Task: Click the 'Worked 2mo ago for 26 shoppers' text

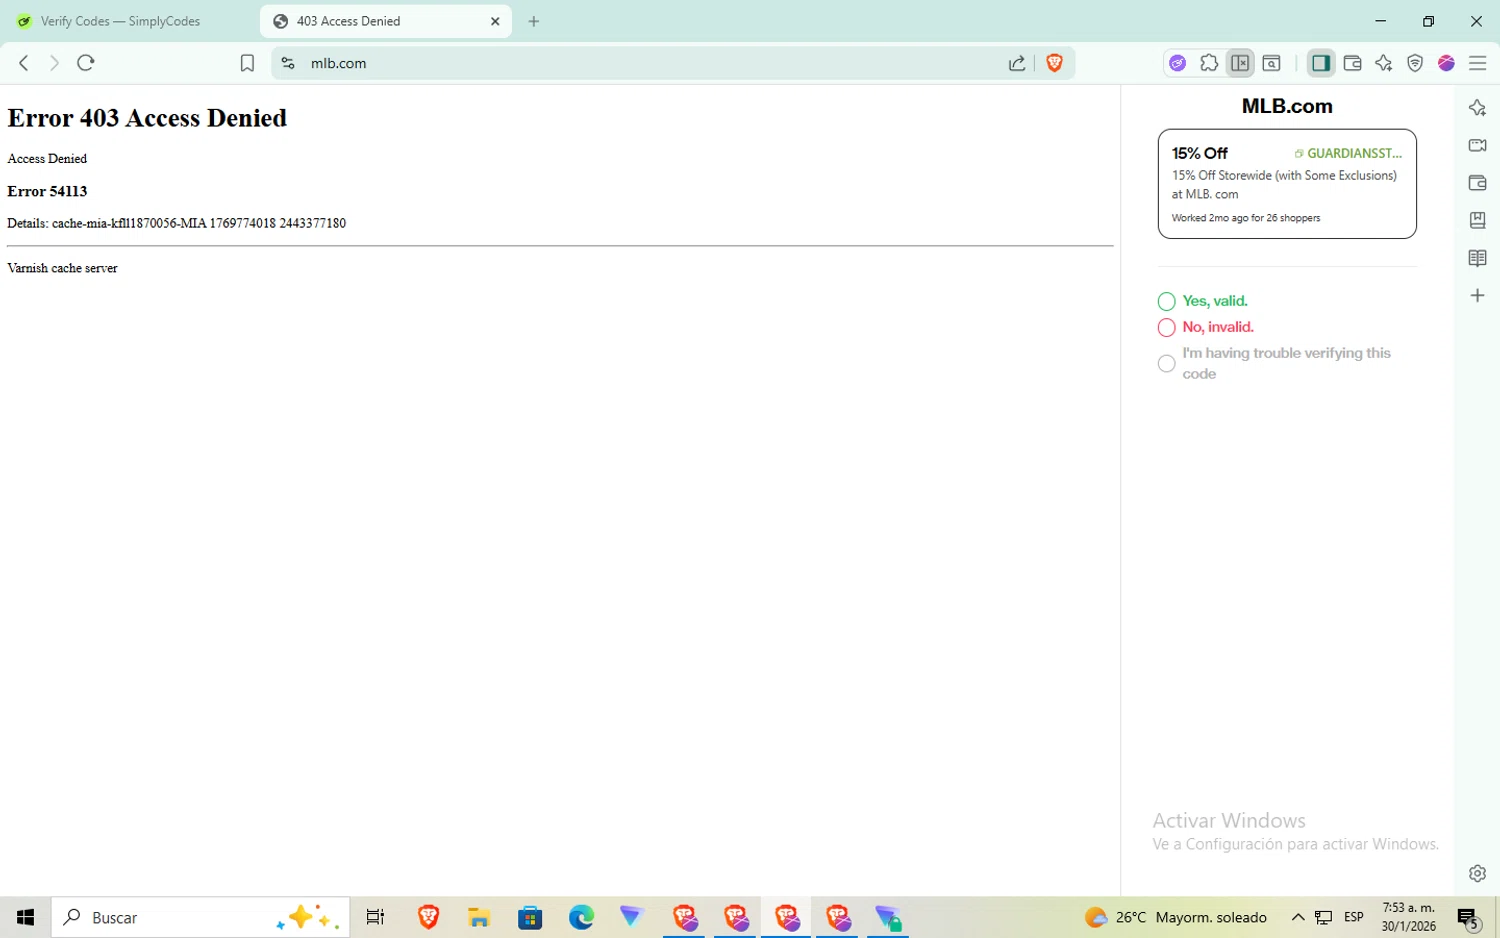Action: [1246, 218]
